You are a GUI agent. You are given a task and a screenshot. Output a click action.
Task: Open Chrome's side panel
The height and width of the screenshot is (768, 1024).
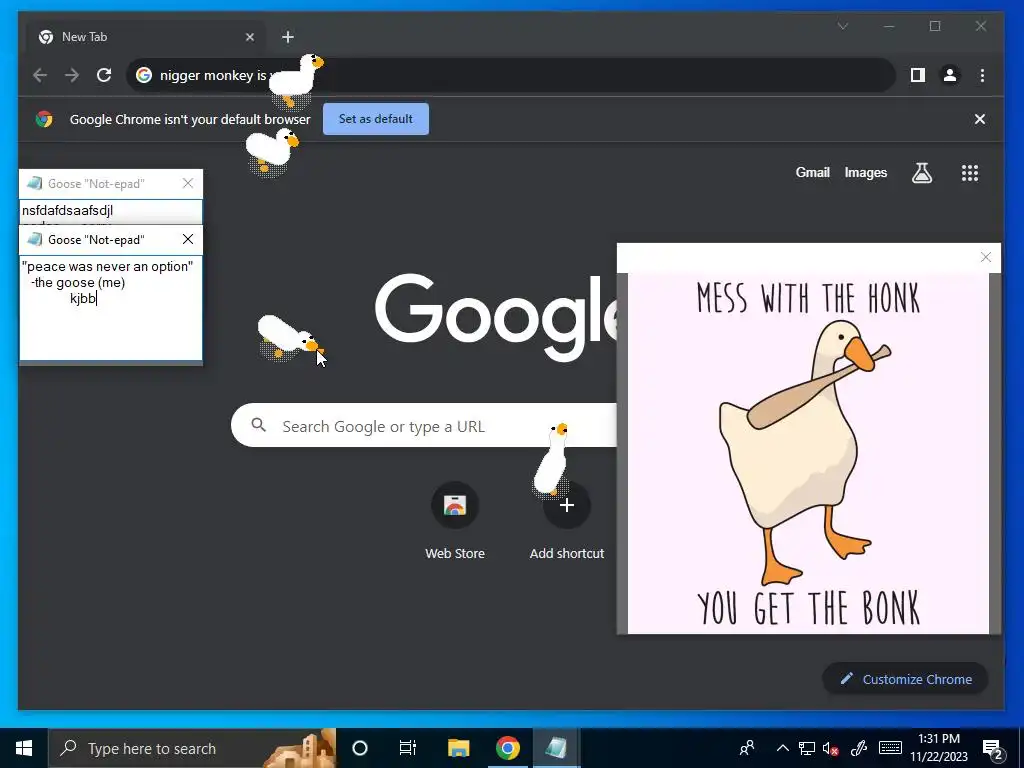point(918,75)
